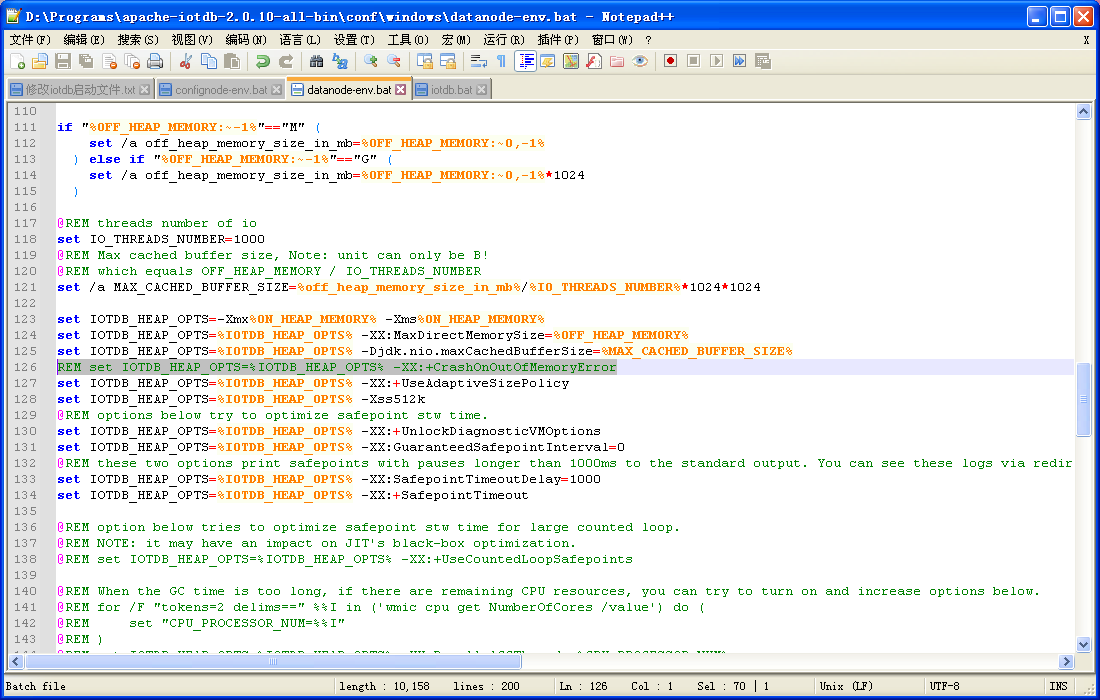Open the Replace dialog icon

pyautogui.click(x=340, y=62)
